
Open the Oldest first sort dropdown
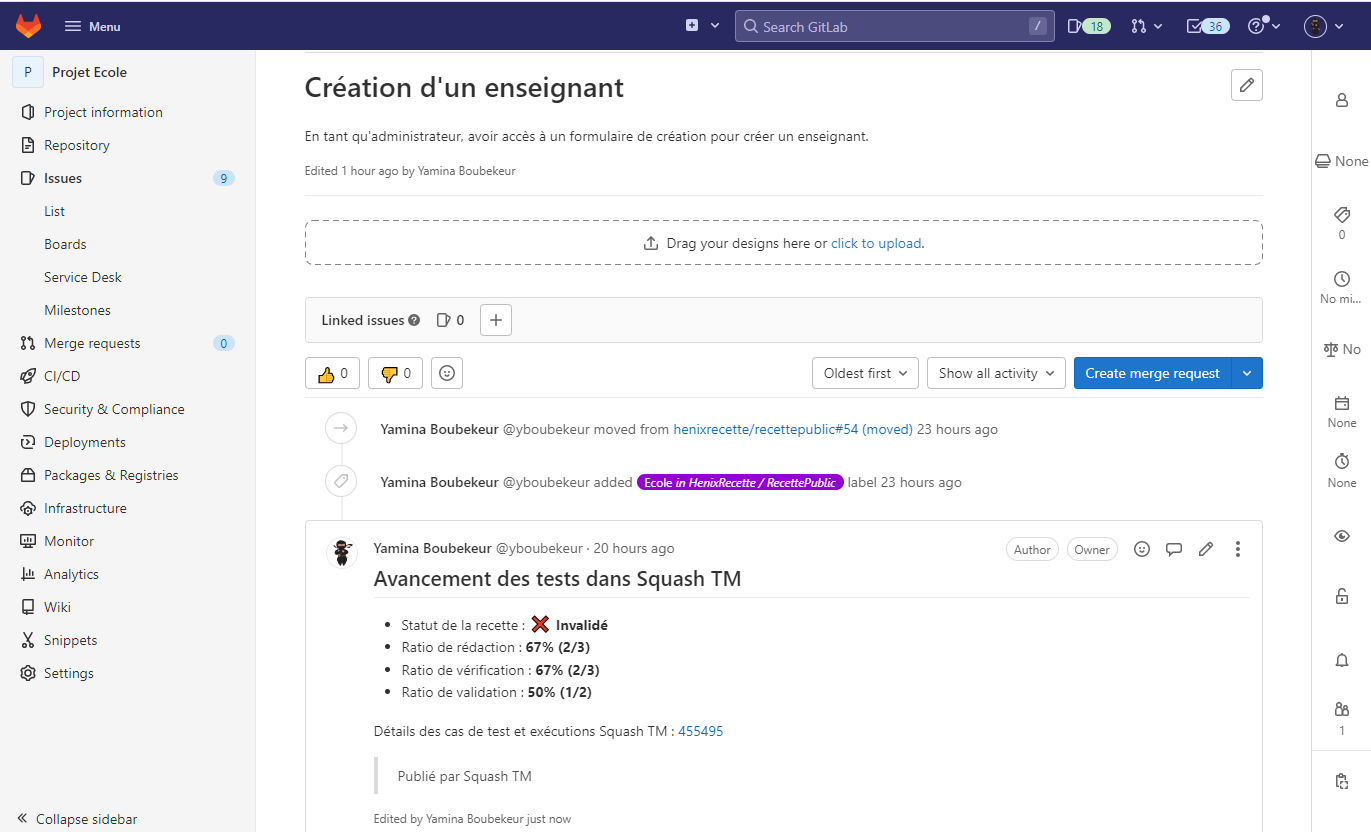[864, 372]
